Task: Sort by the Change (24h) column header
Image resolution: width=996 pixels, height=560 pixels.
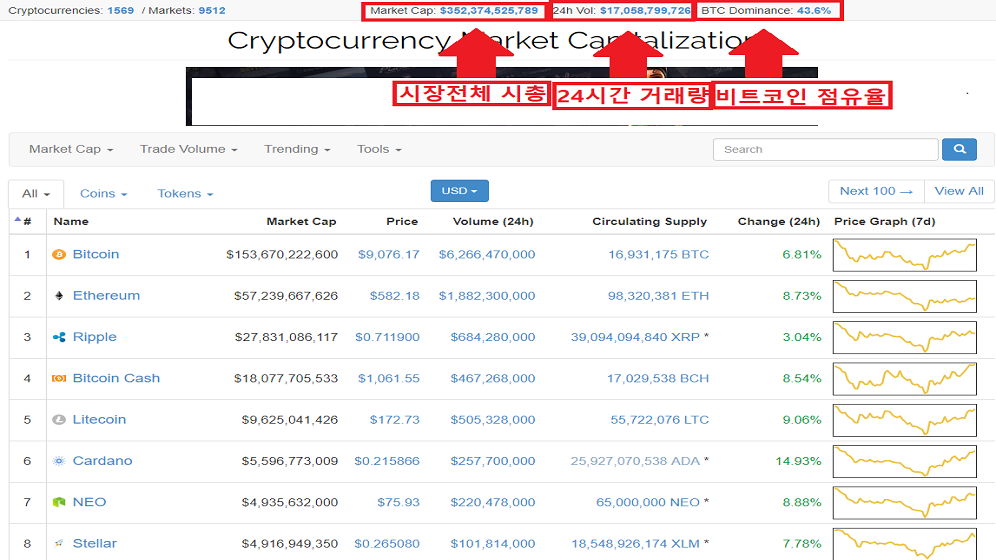Action: (778, 222)
